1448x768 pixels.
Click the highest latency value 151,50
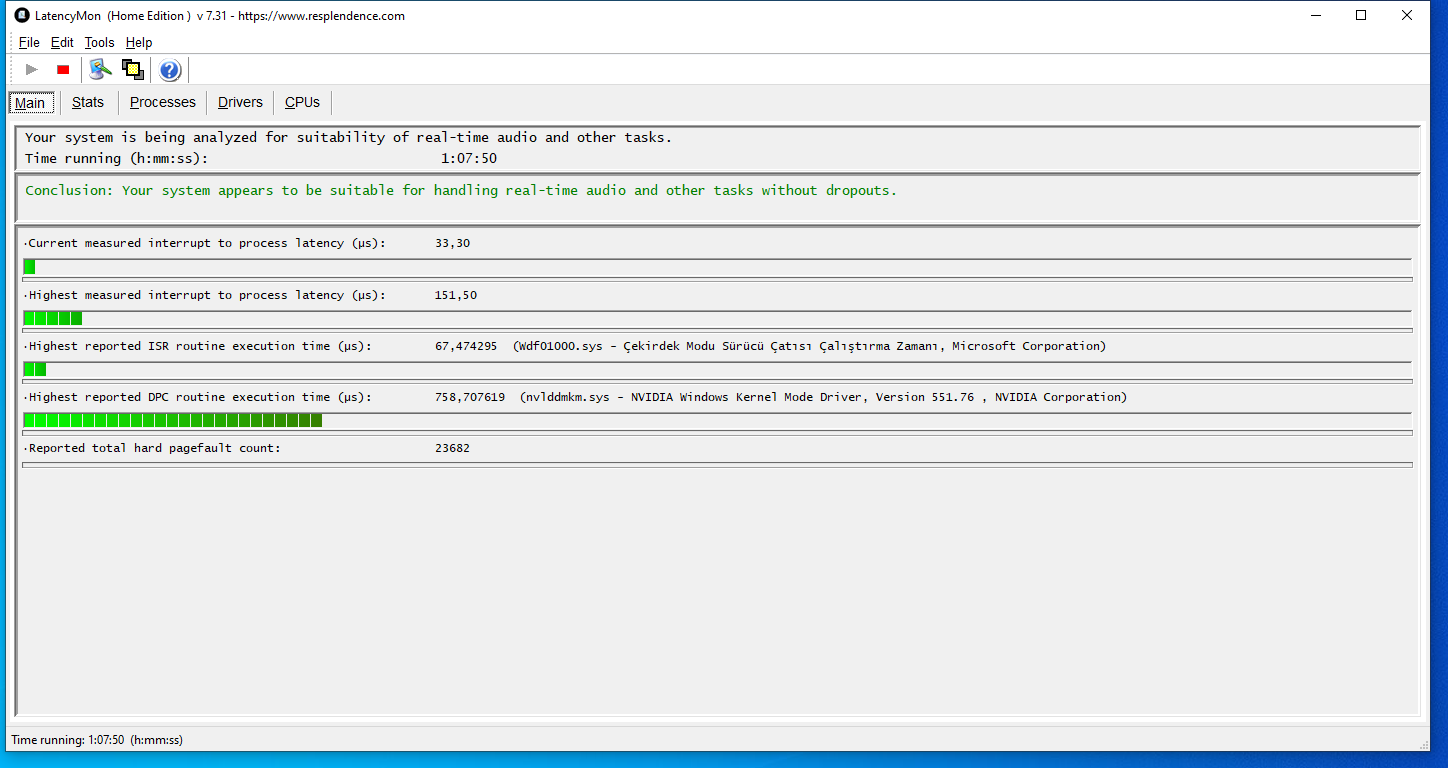[x=456, y=295]
